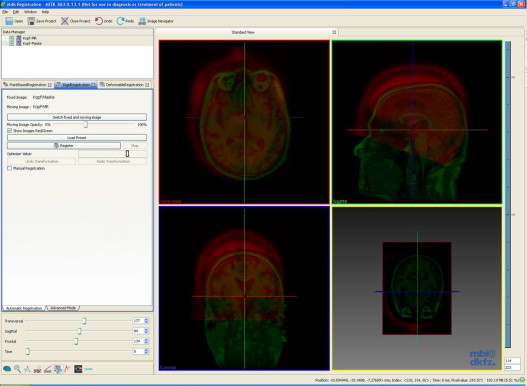Click the Time spinbox stepper arrows
The height and width of the screenshot is (386, 527).
tap(146, 351)
